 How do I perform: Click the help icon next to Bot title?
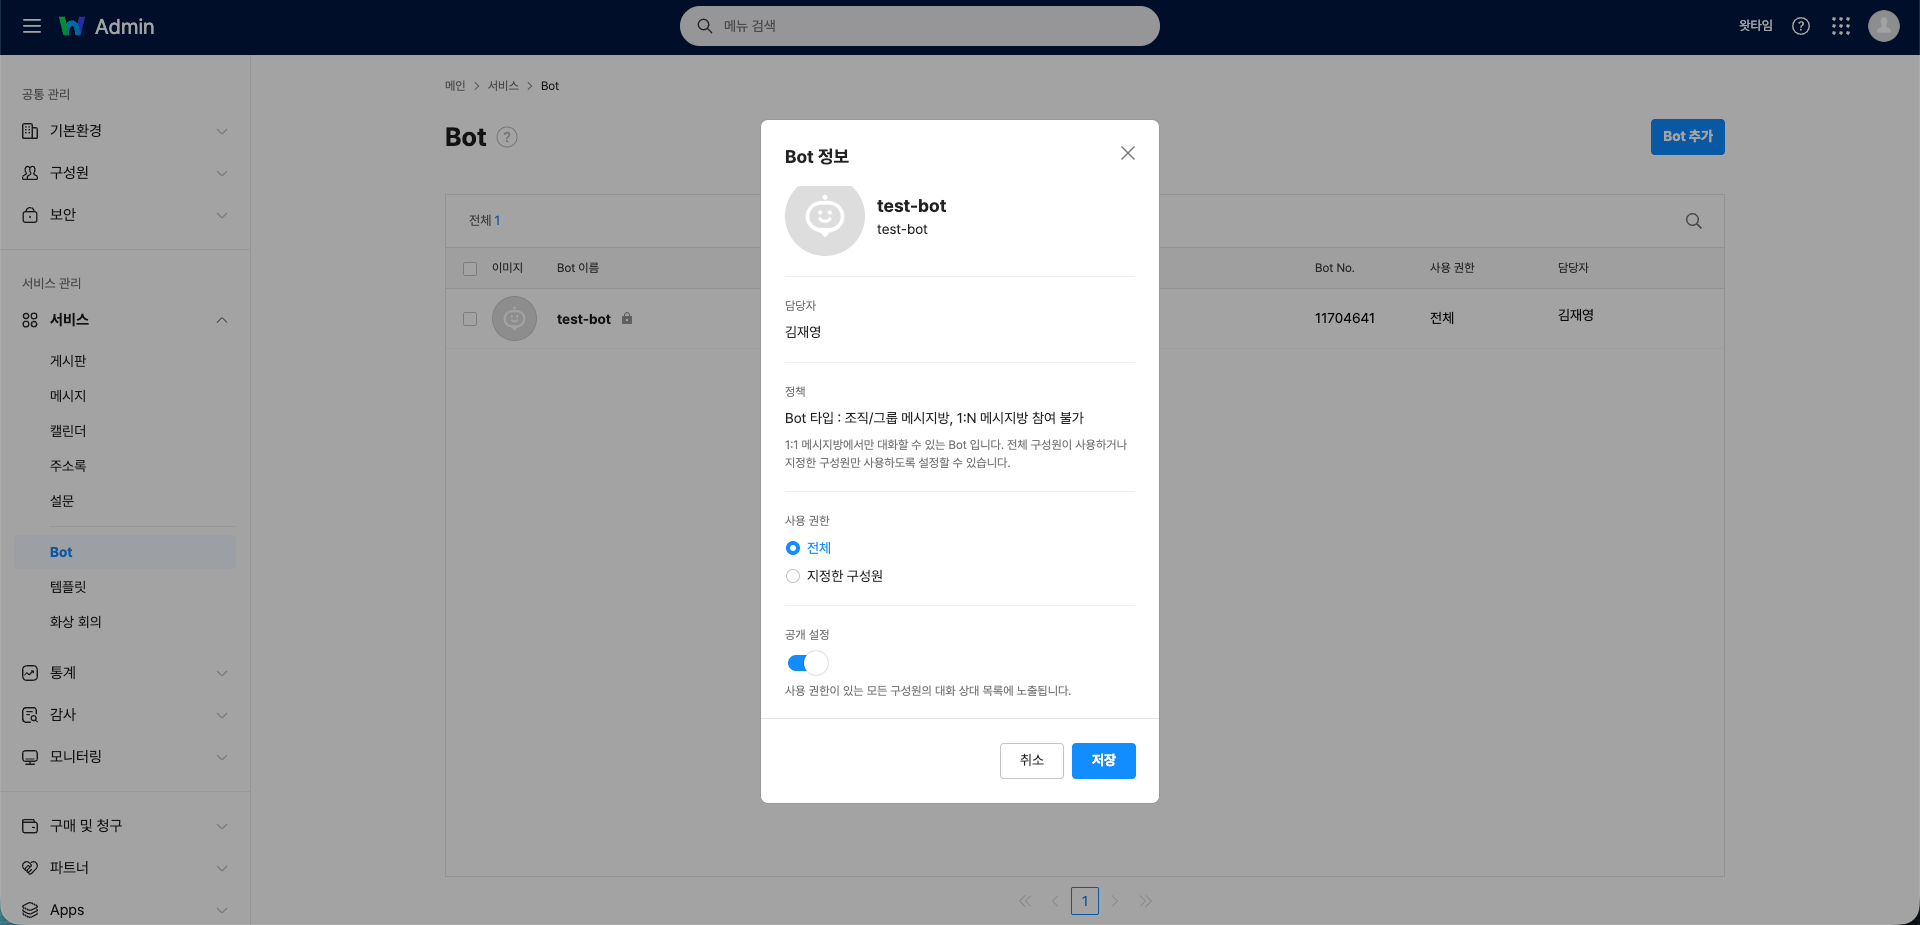[x=507, y=138]
